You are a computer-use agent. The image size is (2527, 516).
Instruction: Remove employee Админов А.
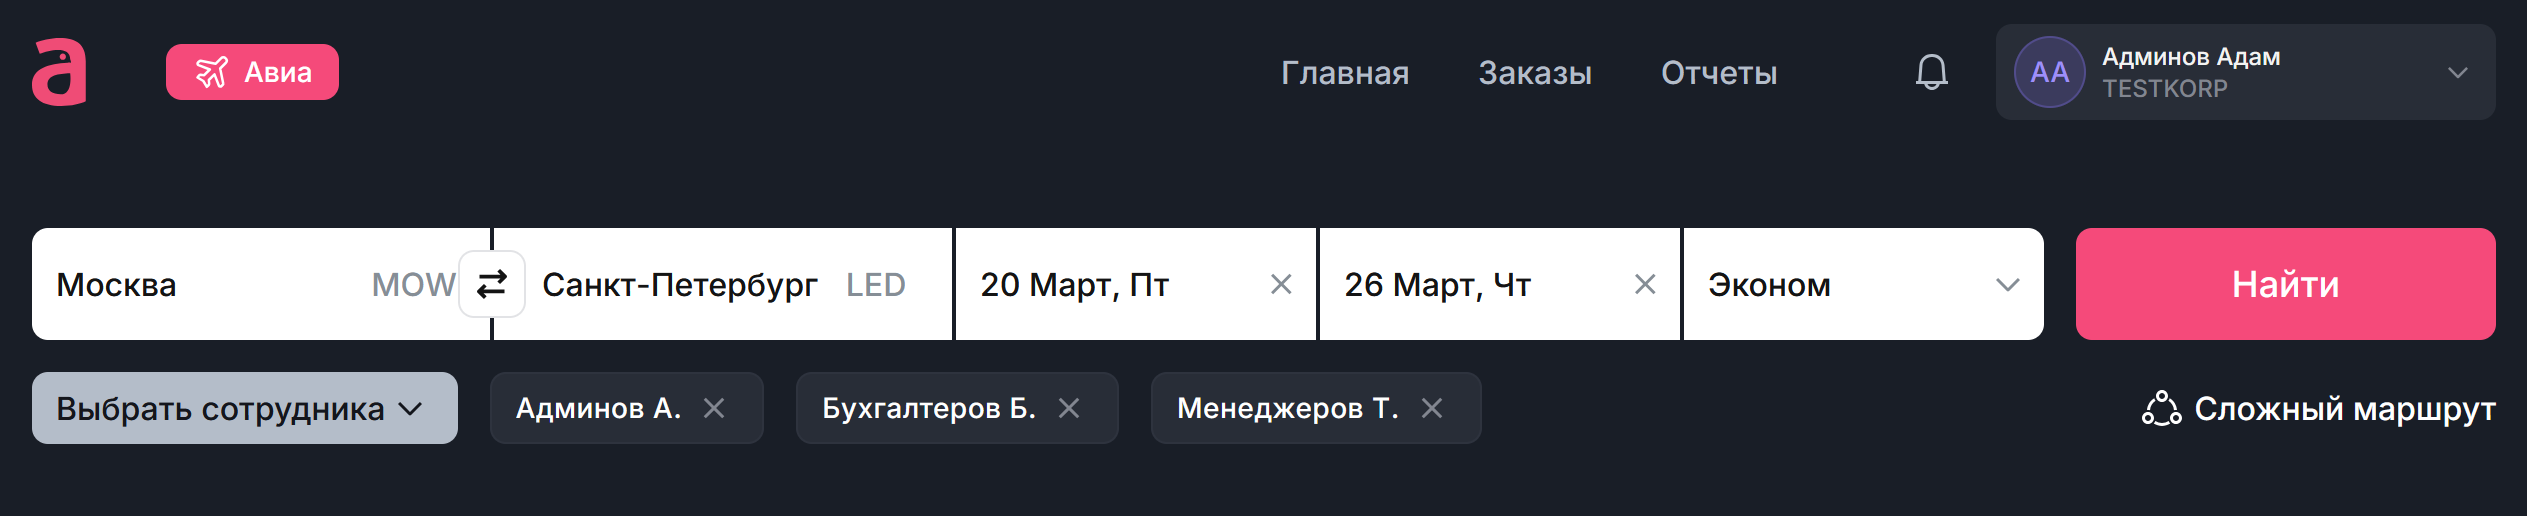tap(714, 408)
